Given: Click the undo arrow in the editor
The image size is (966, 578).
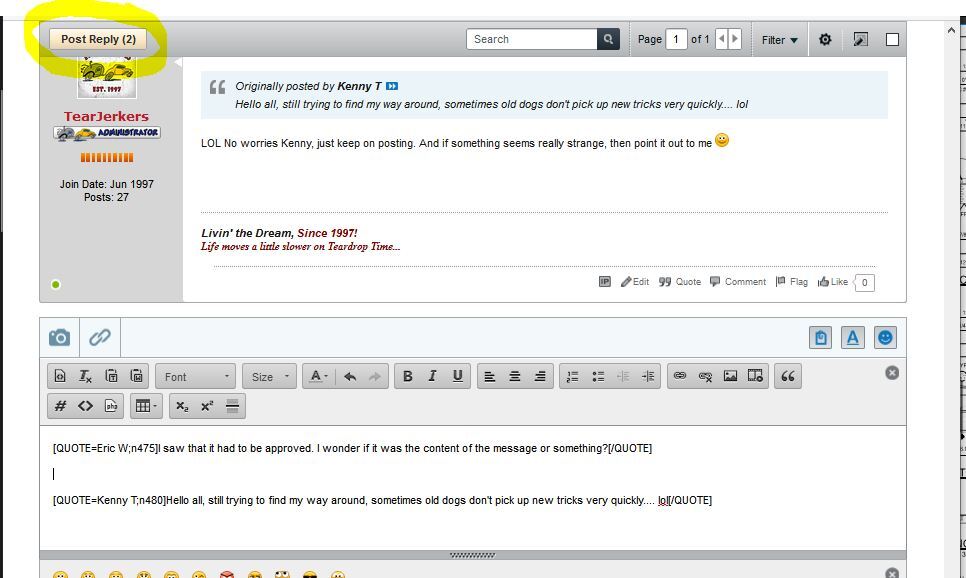Looking at the screenshot, I should coord(350,377).
